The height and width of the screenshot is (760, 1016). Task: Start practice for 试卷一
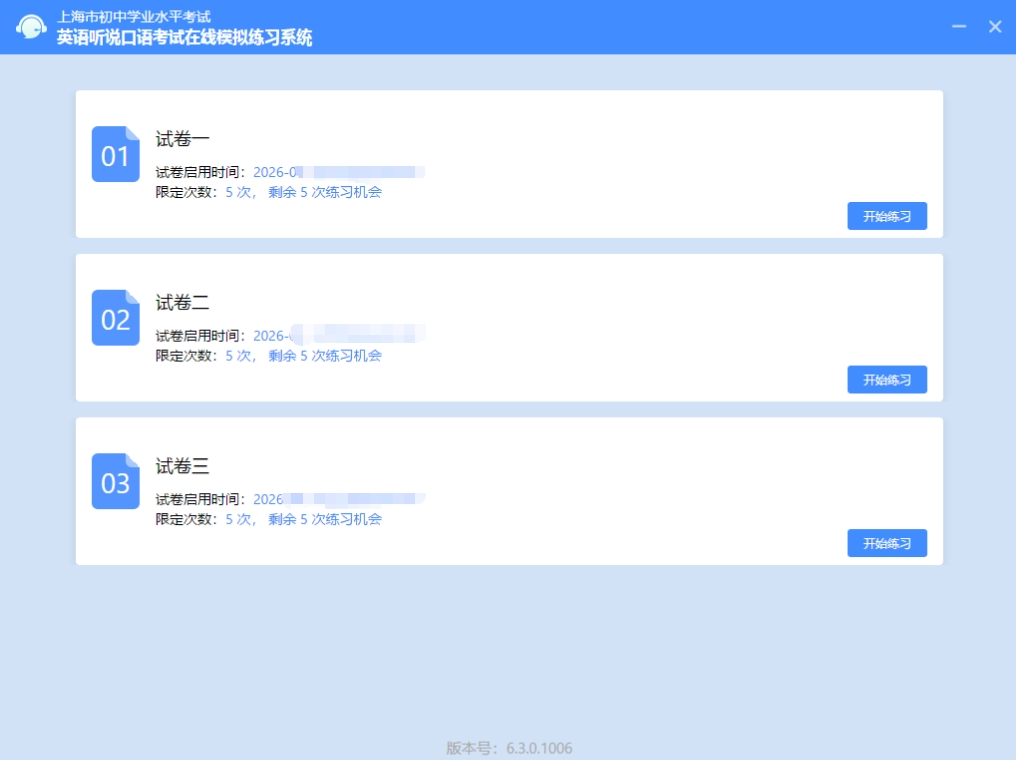coord(886,216)
